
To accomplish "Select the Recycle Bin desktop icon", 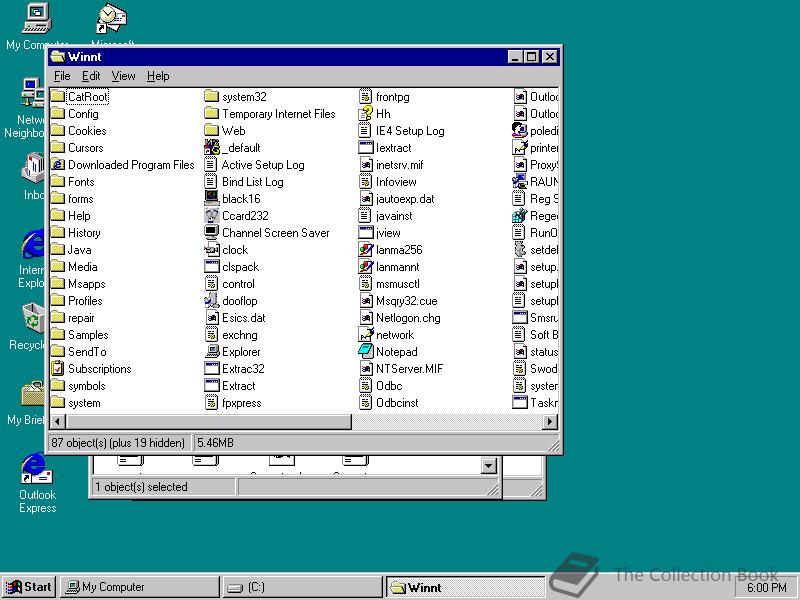I will tap(34, 319).
